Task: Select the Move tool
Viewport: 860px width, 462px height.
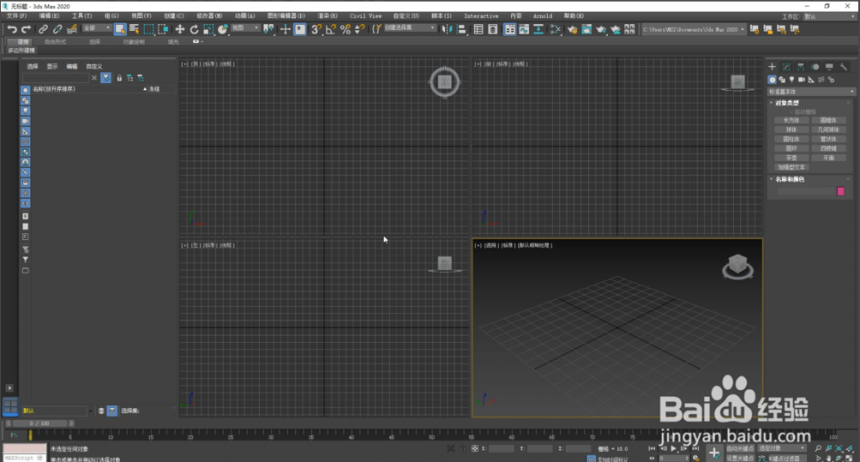Action: pos(179,29)
